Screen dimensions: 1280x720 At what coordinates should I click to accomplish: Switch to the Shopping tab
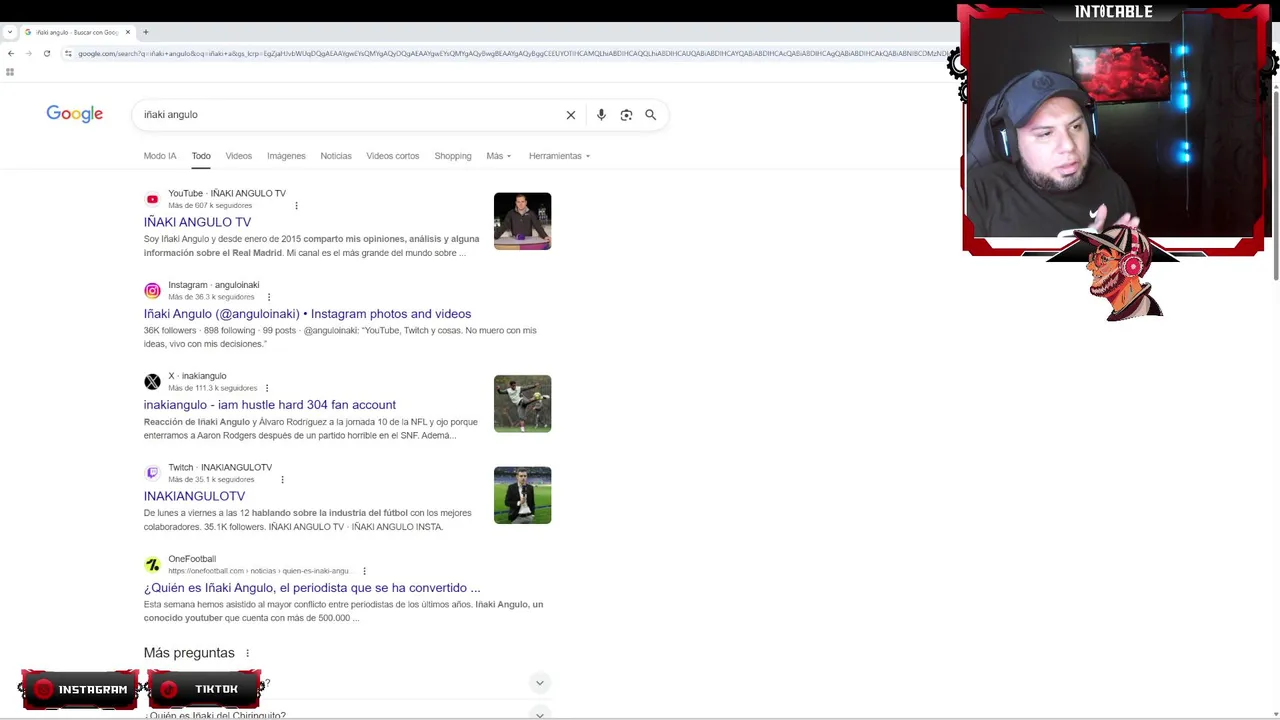coord(453,156)
